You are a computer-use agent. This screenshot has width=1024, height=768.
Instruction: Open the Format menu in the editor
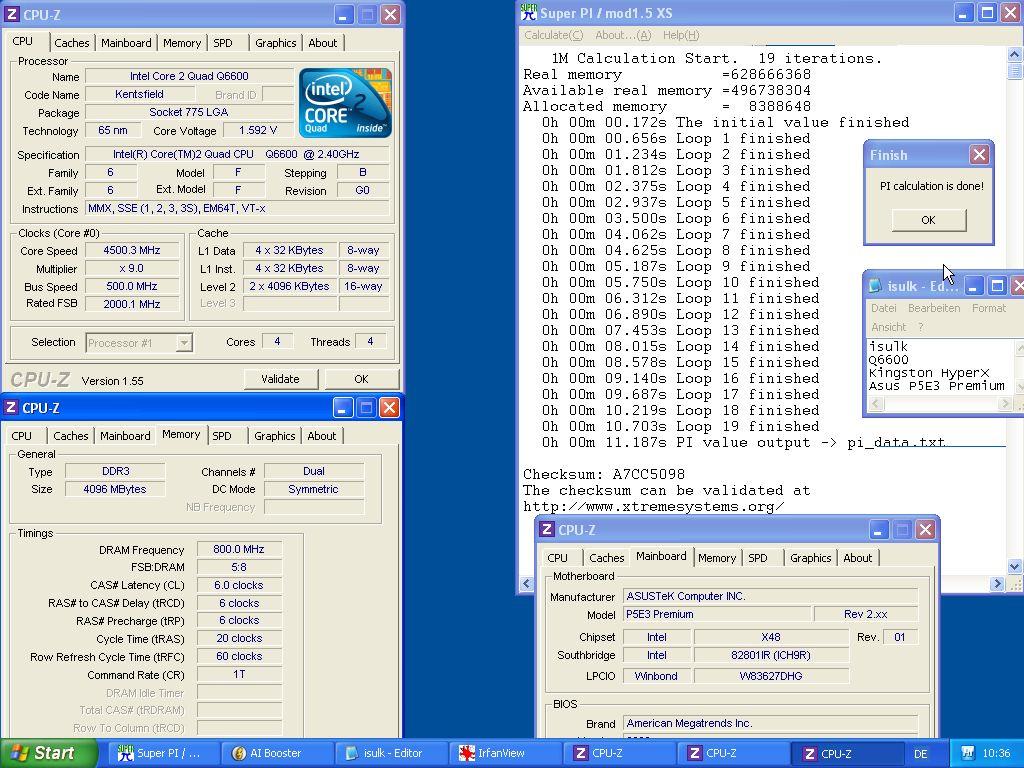(989, 308)
